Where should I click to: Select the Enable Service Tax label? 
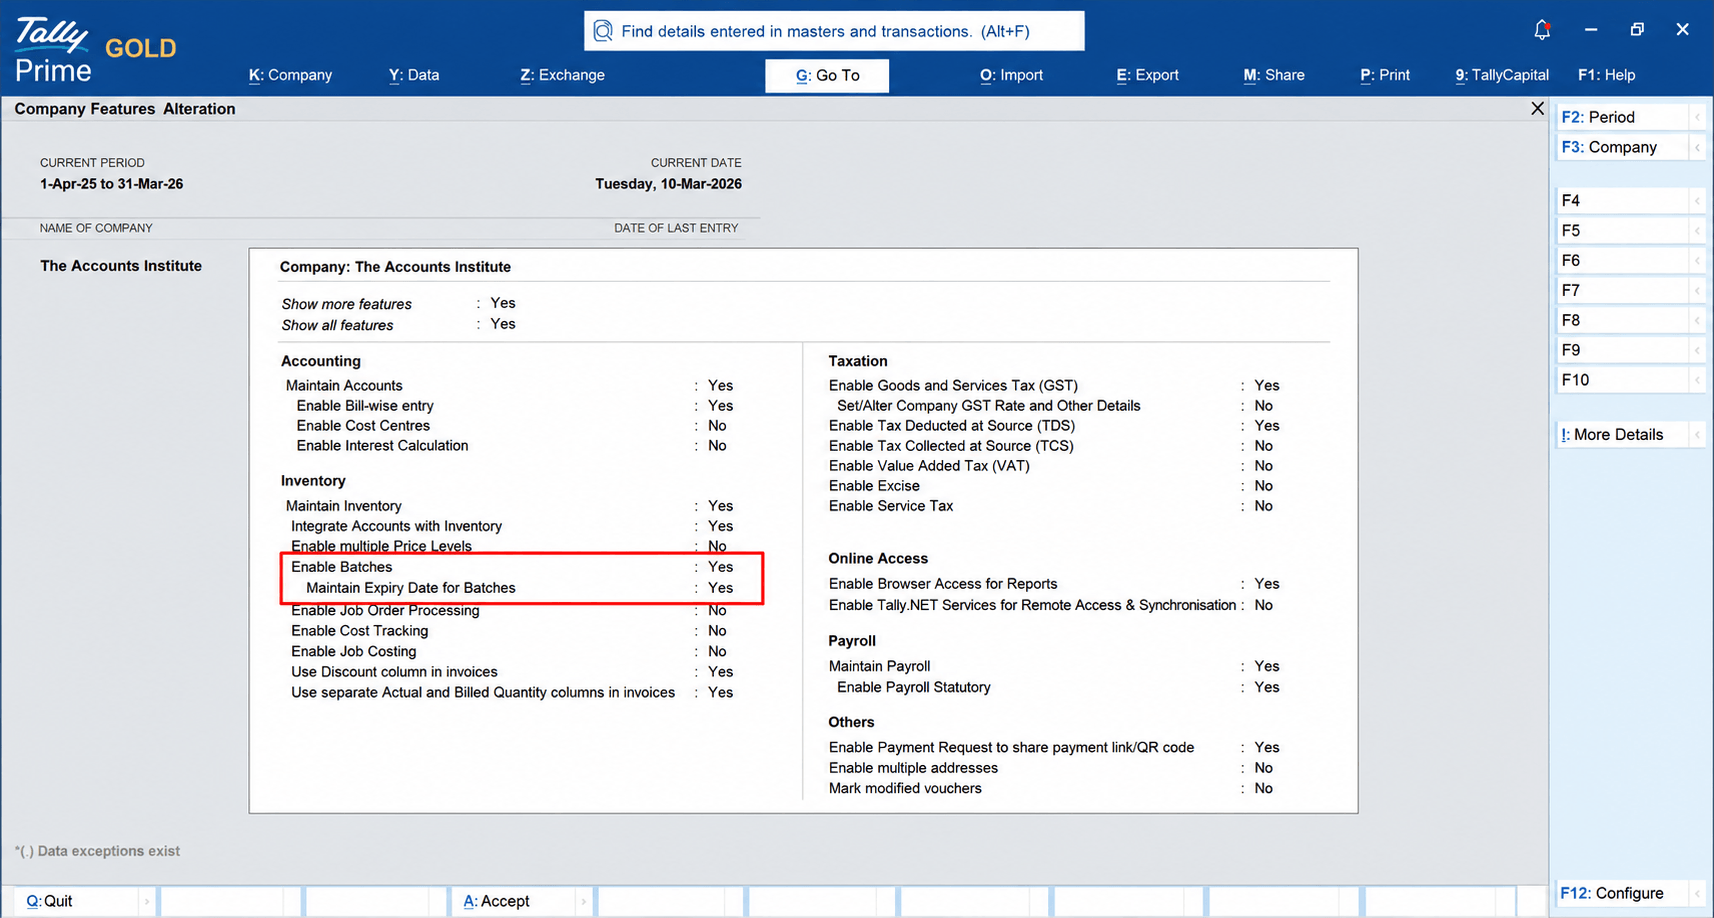pos(891,505)
